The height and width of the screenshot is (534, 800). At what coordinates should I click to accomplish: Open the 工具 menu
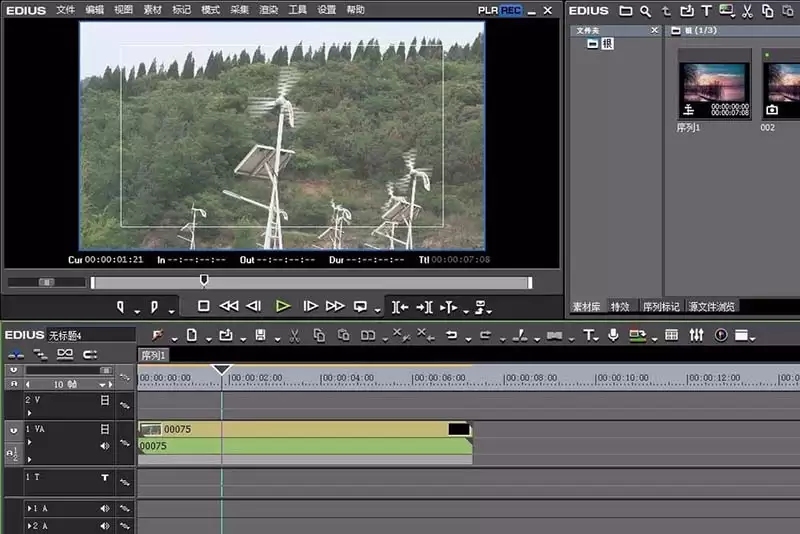click(x=298, y=10)
